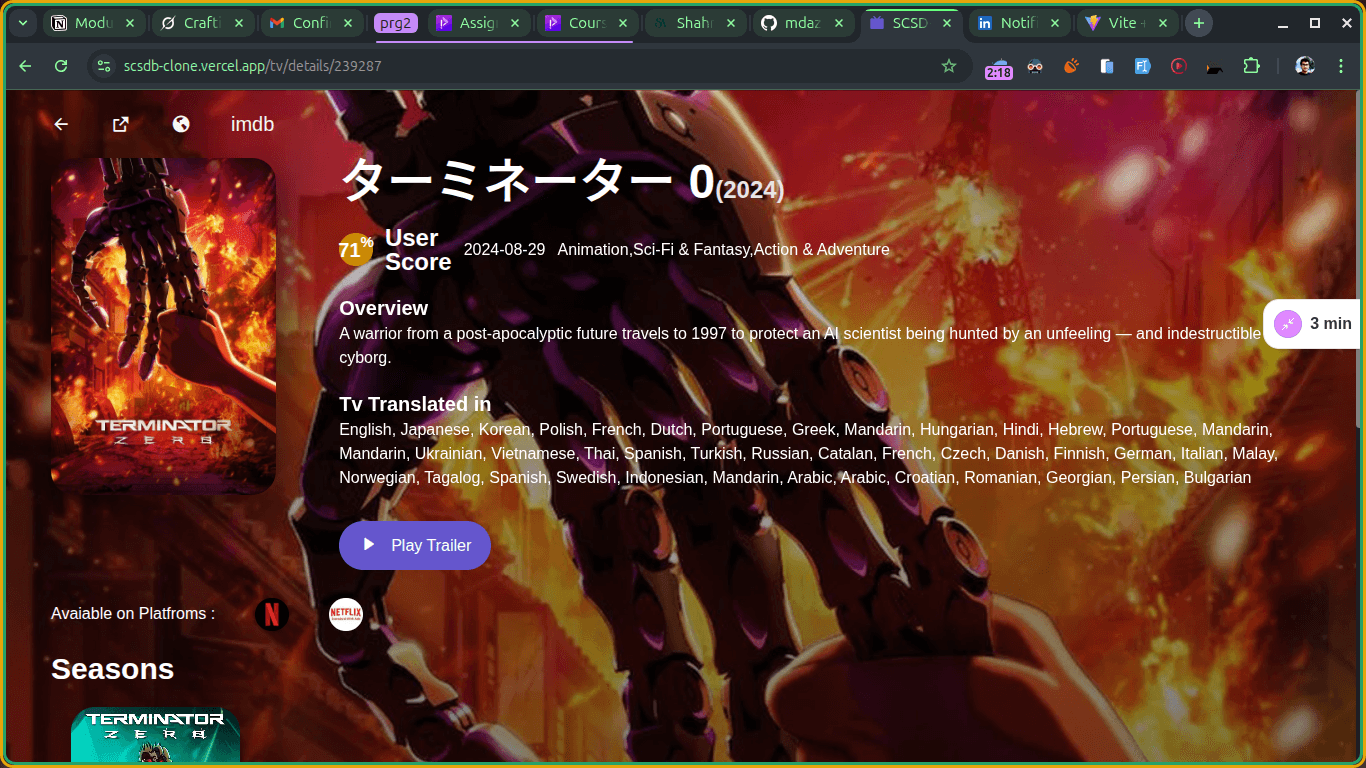
Task: Open the external link icon beside back arrow
Action: [121, 124]
